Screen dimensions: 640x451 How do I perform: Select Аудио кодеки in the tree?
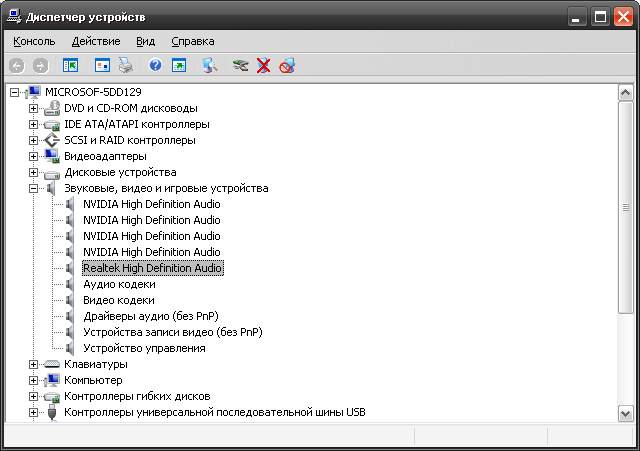118,284
